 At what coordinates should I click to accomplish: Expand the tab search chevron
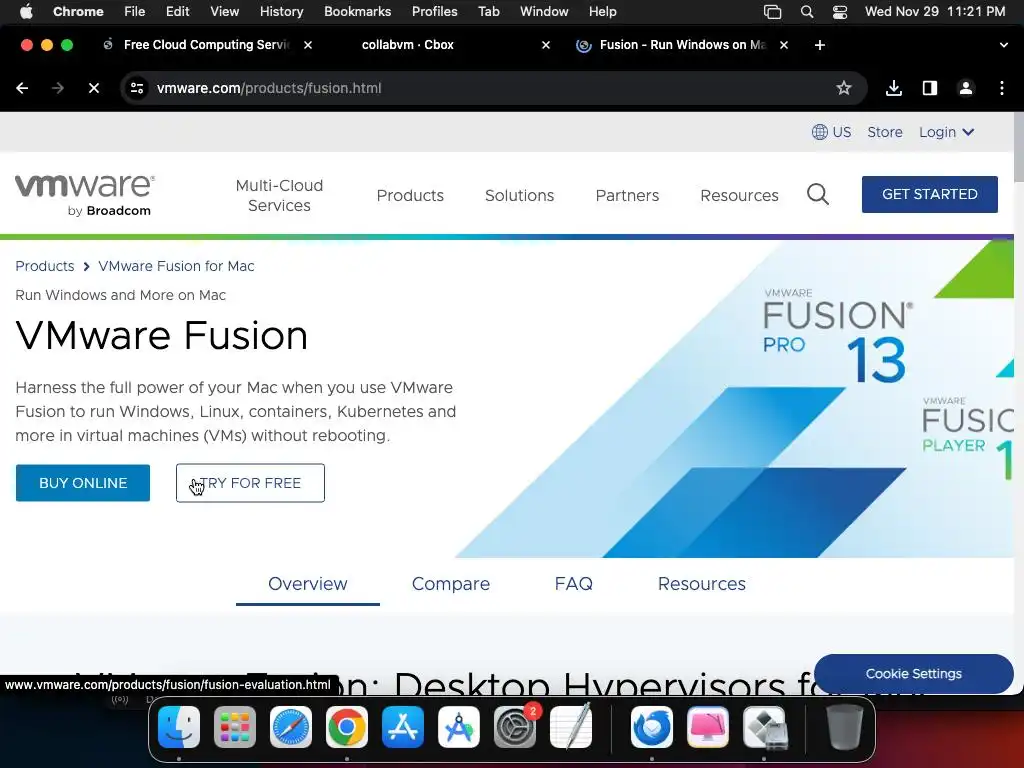coord(1004,45)
